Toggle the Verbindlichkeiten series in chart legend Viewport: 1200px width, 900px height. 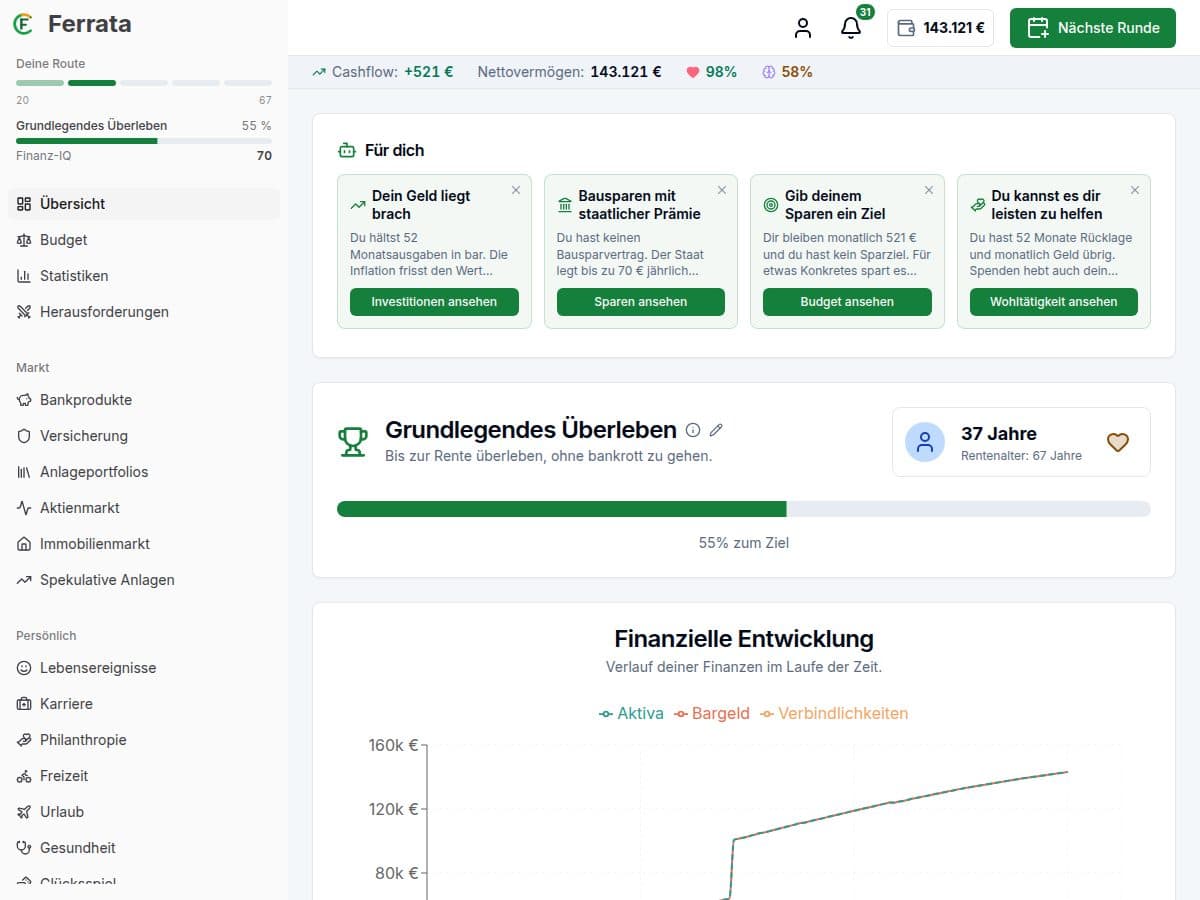click(834, 713)
